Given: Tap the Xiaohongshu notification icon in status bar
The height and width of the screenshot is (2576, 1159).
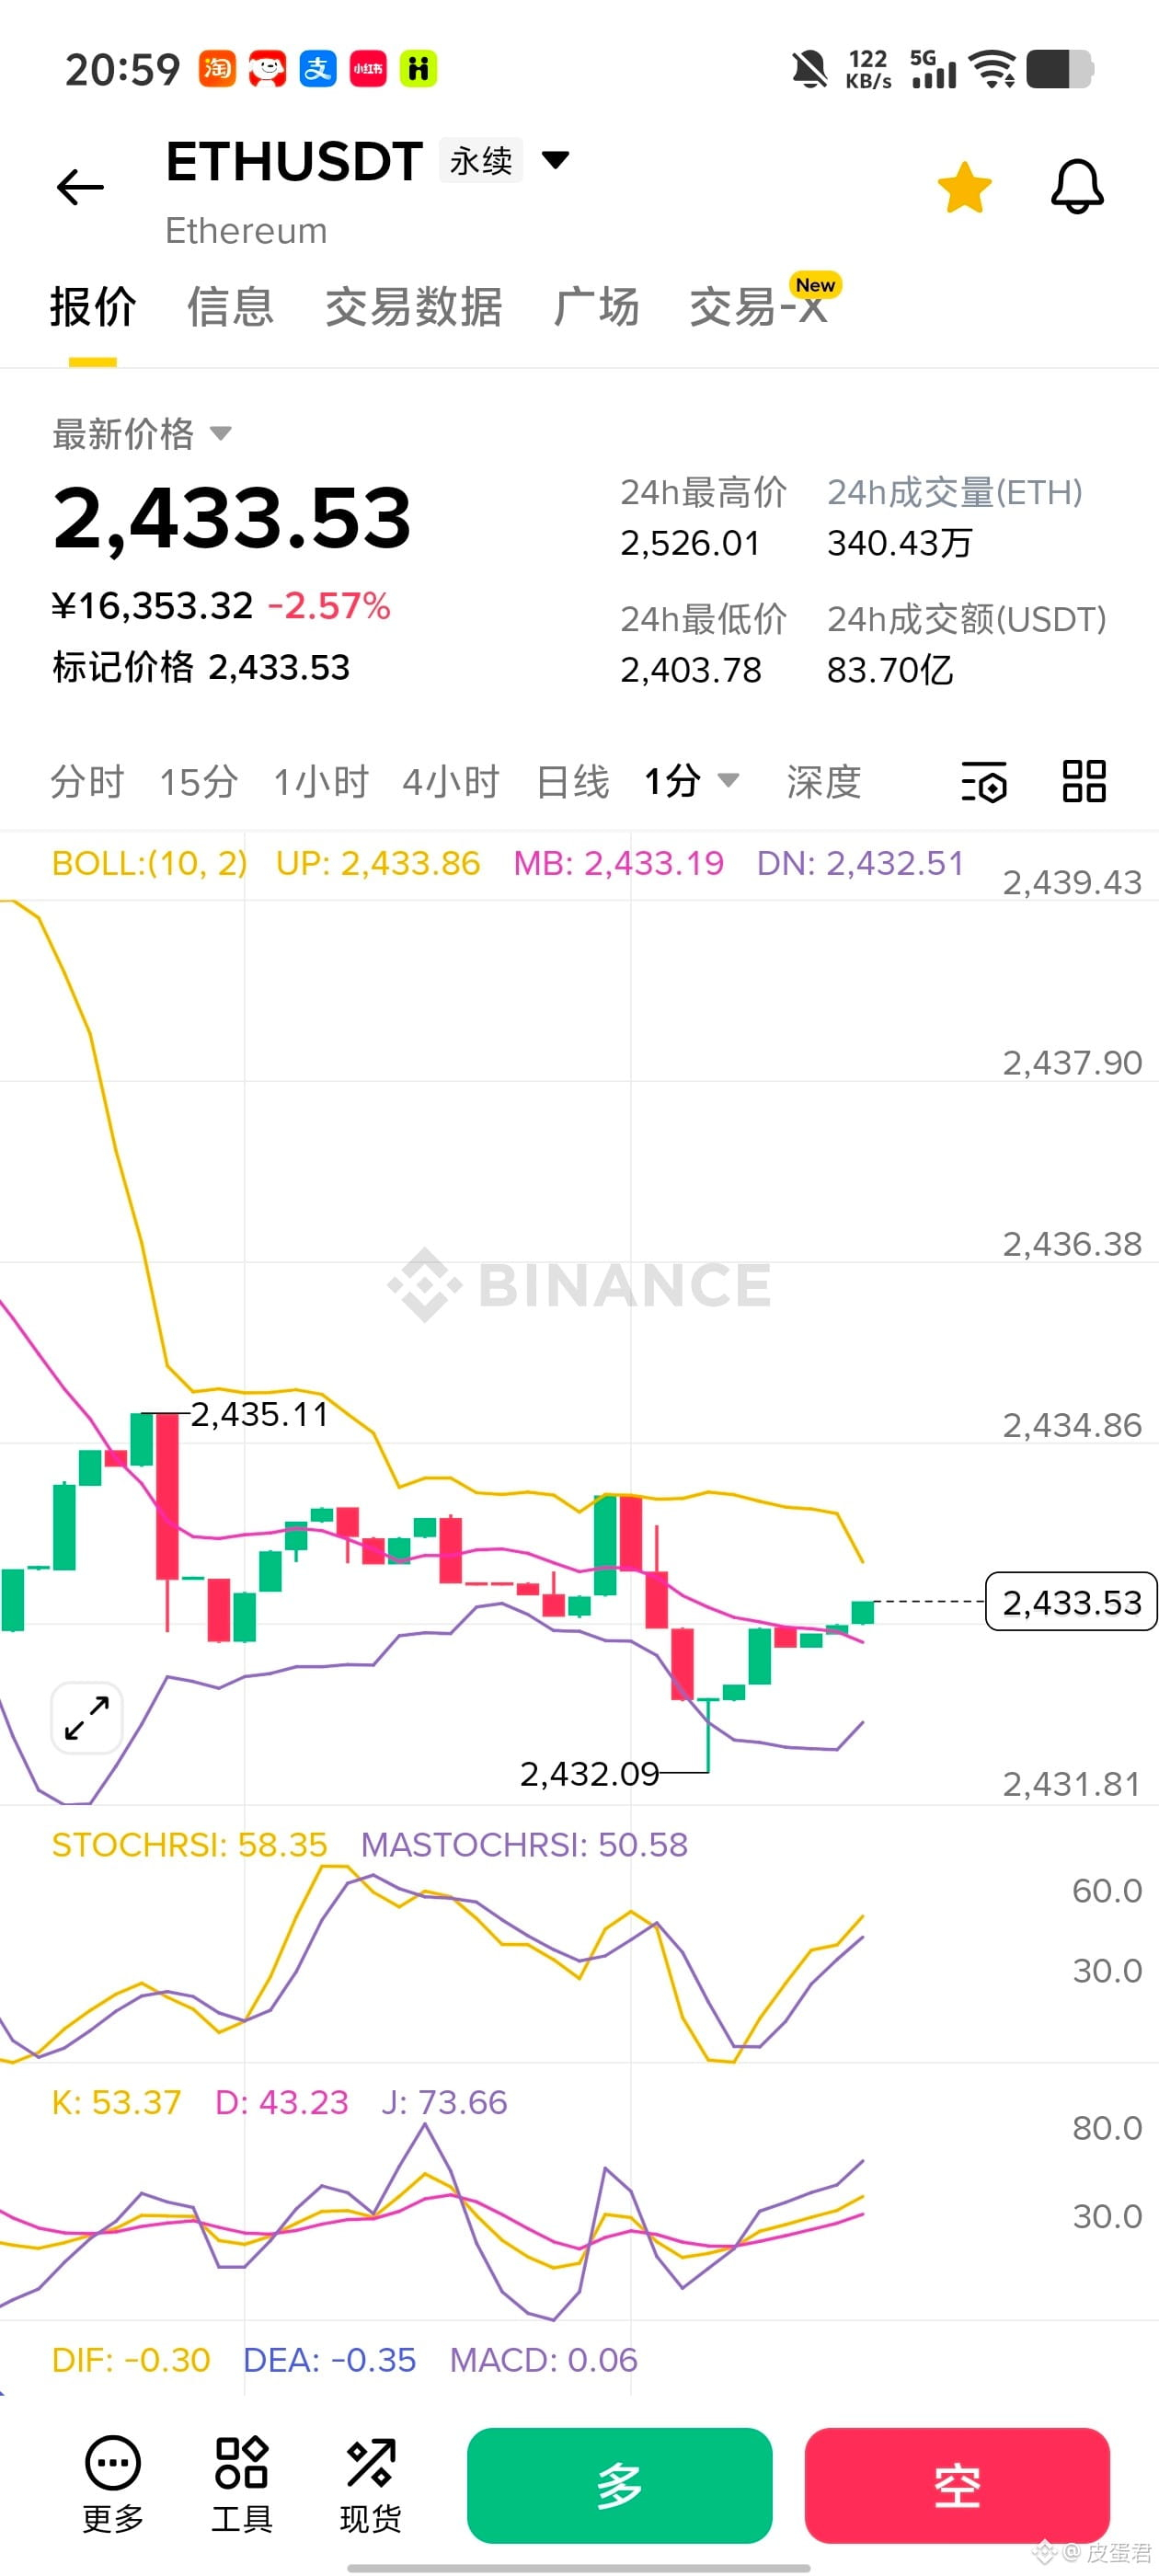Looking at the screenshot, I should [x=368, y=69].
